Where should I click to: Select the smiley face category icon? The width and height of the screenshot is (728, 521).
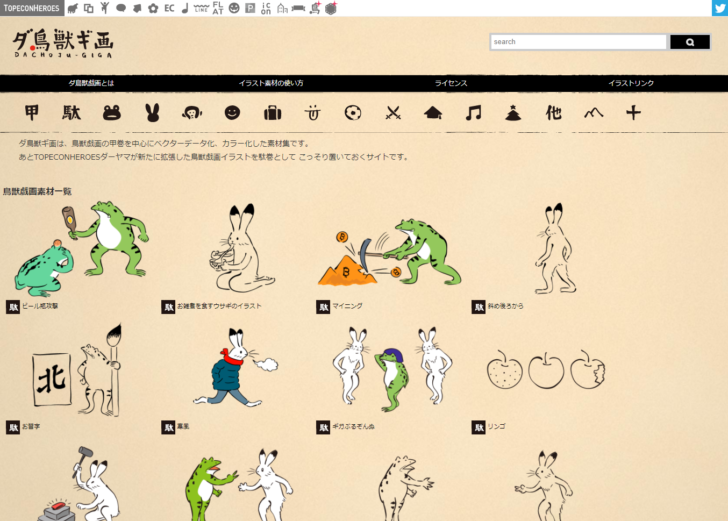[232, 113]
